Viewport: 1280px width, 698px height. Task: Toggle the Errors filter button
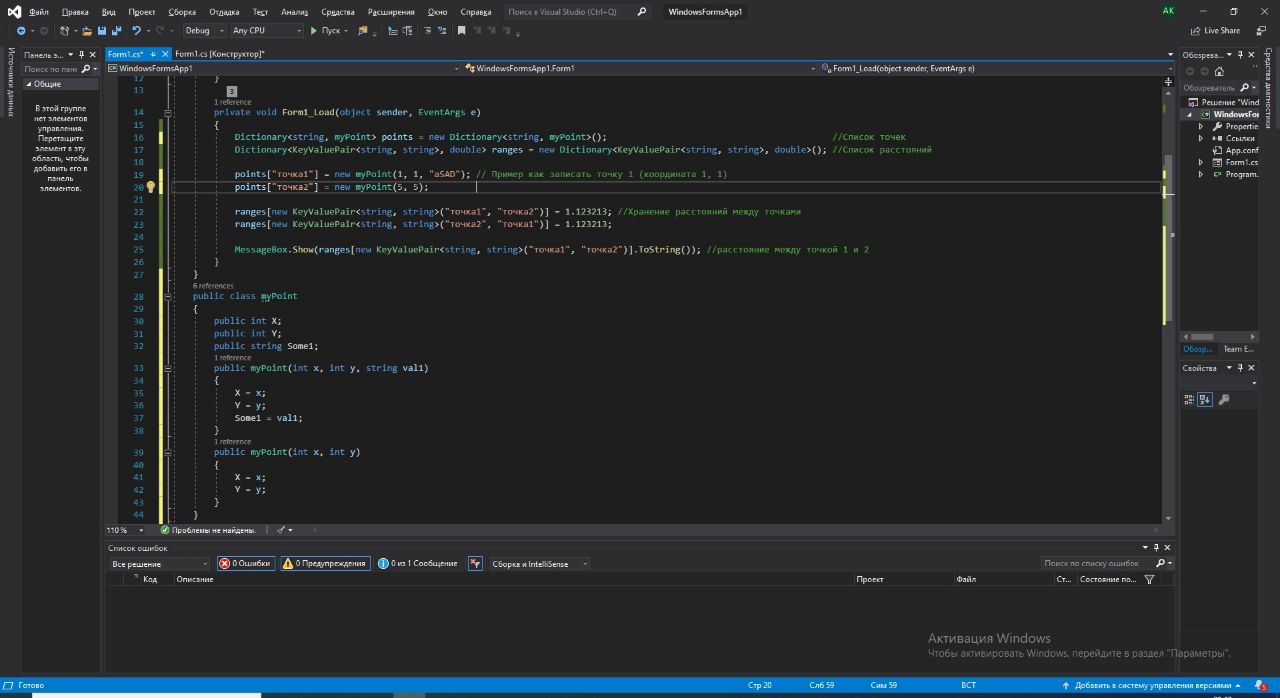click(x=246, y=564)
